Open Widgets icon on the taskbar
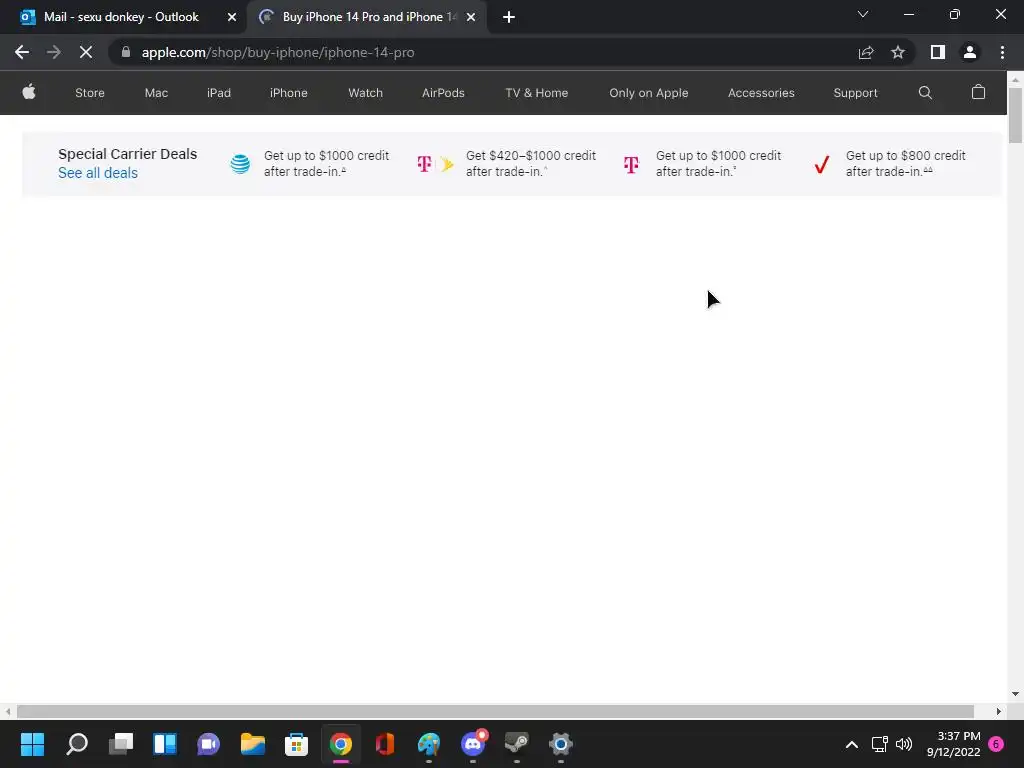1024x768 pixels. click(165, 744)
